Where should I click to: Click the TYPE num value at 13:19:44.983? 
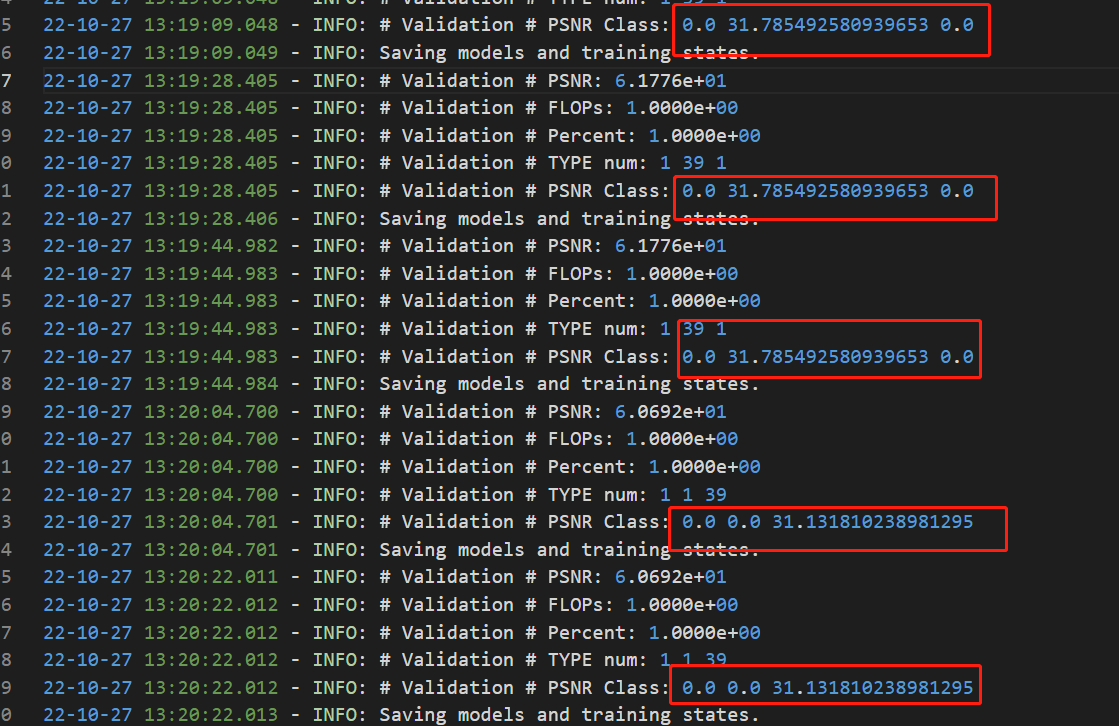click(693, 329)
